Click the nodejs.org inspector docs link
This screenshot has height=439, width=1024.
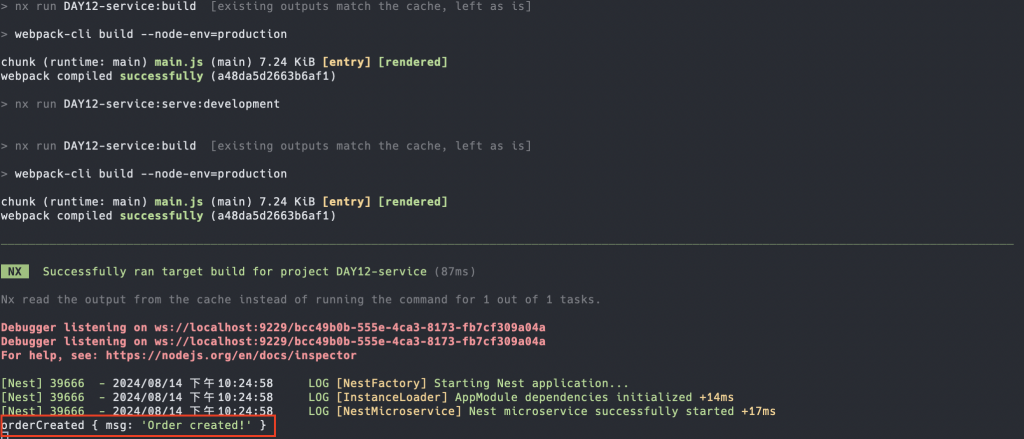tap(231, 355)
